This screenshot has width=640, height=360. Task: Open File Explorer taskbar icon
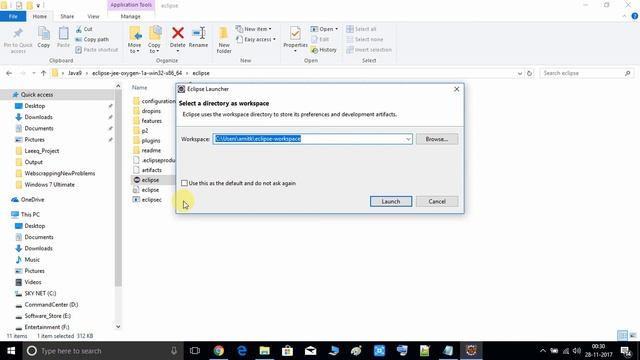[264, 351]
